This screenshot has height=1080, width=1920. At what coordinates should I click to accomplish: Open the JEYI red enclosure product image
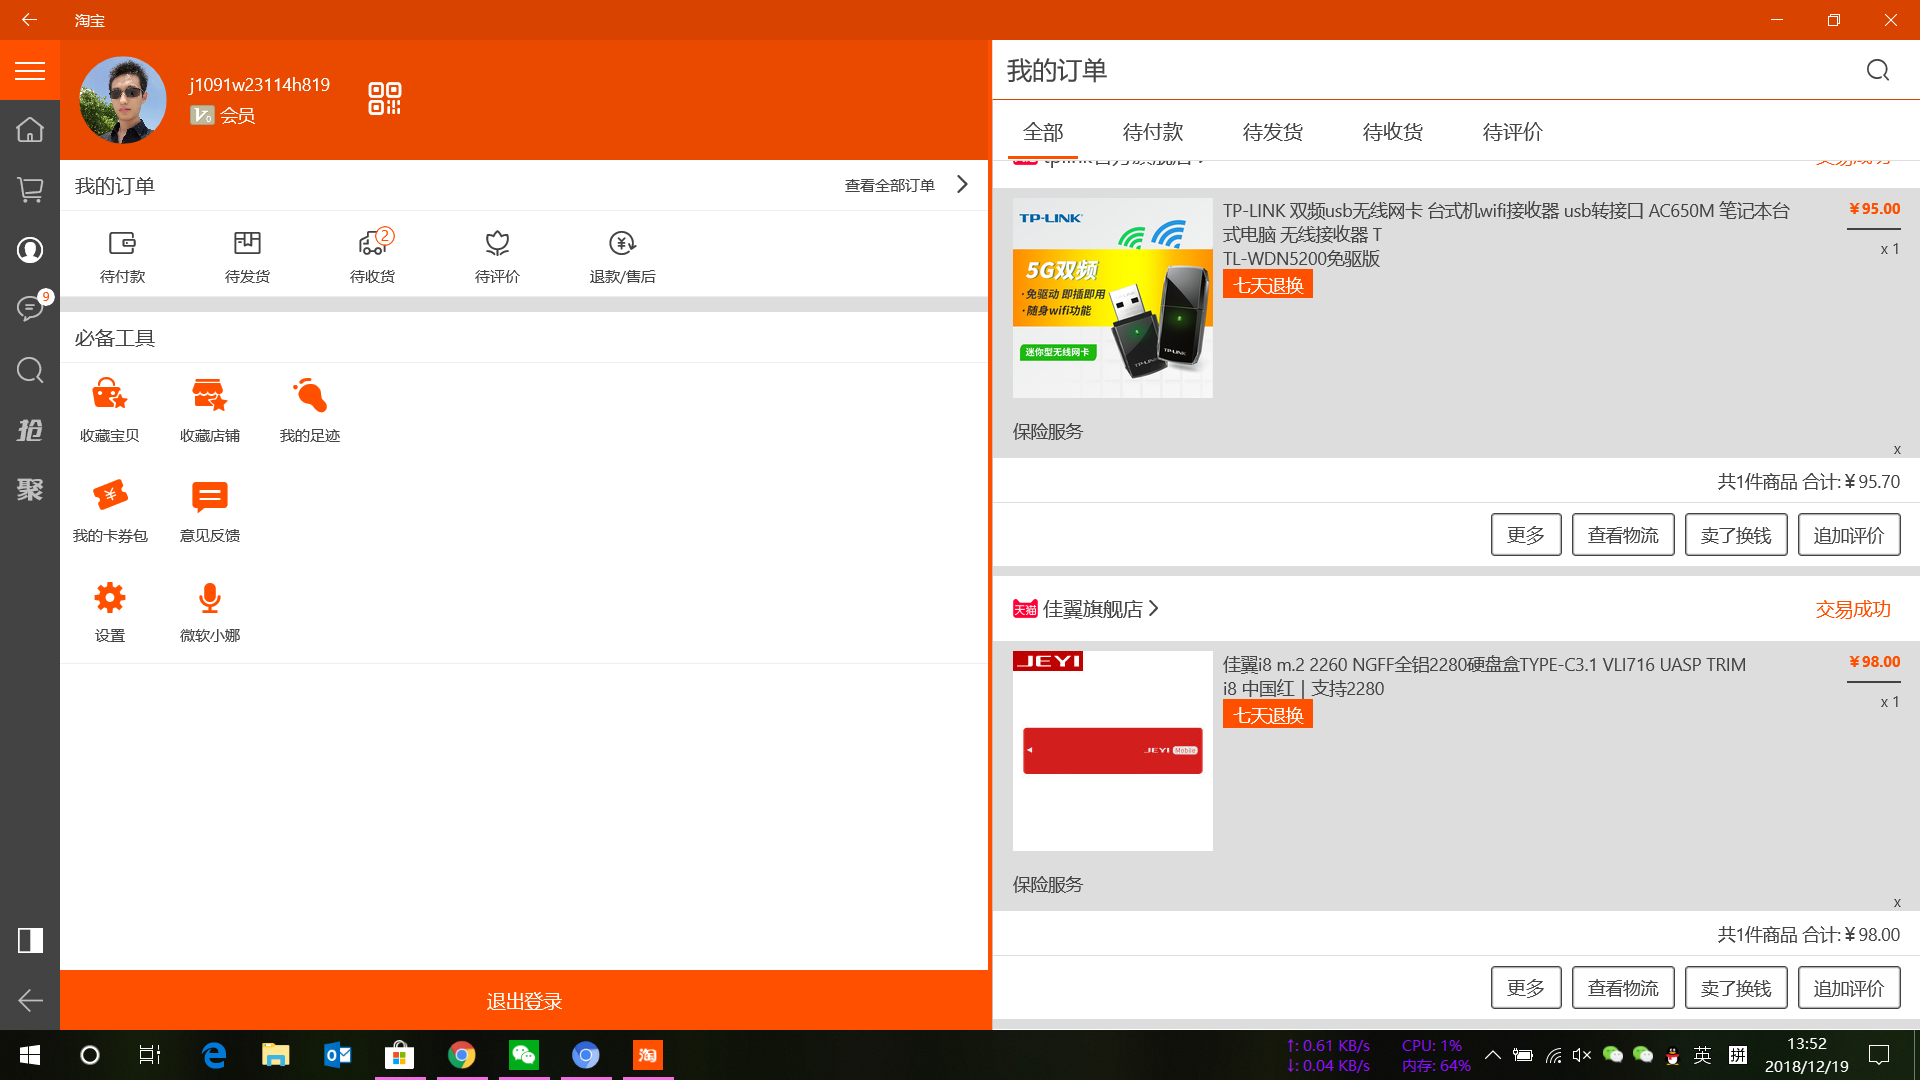click(x=1113, y=751)
